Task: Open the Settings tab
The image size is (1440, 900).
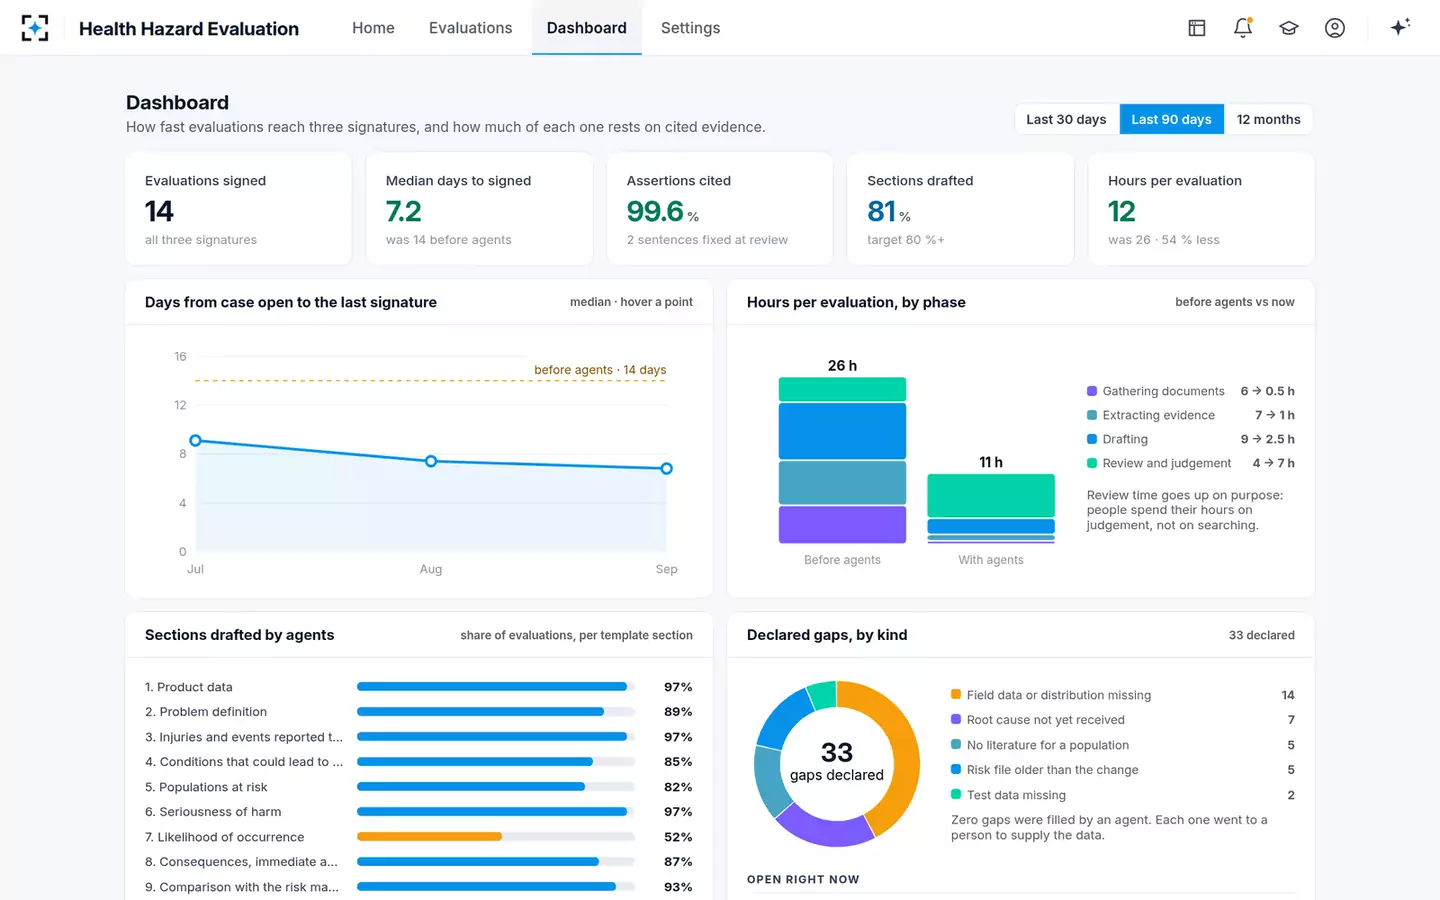Action: coord(690,28)
